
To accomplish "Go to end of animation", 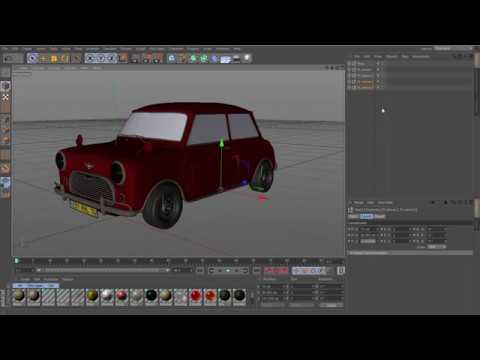I will click(245, 271).
